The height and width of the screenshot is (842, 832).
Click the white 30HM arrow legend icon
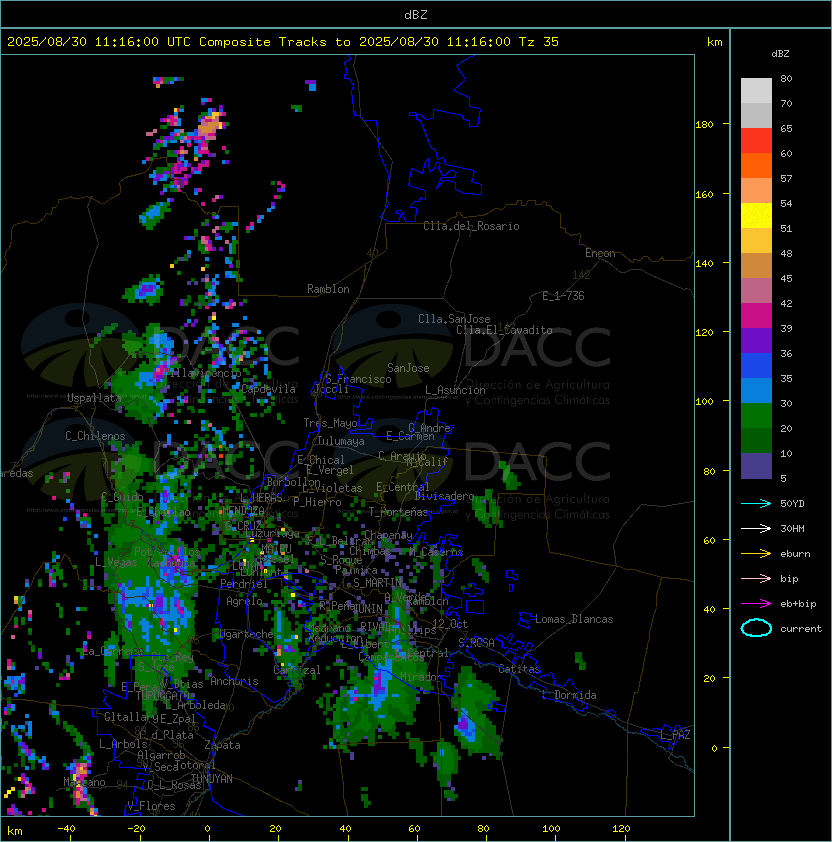pos(756,528)
